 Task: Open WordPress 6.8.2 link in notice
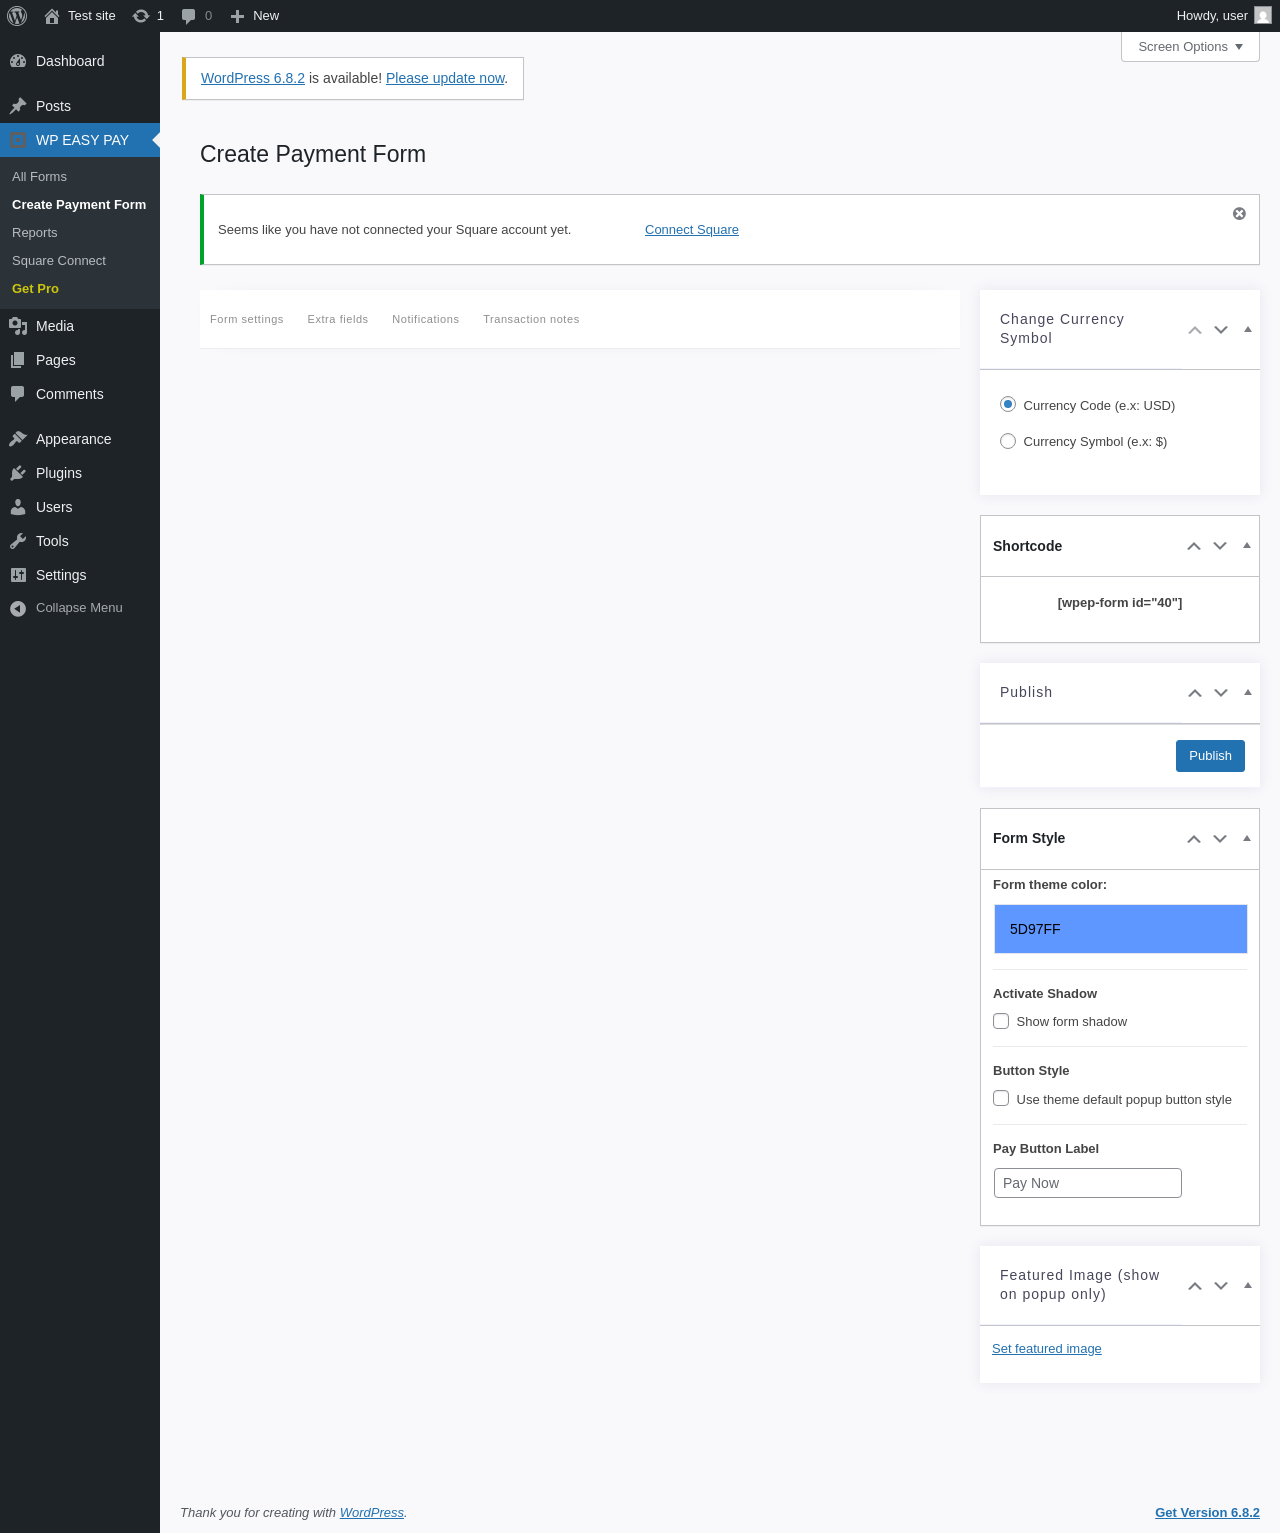pos(253,78)
